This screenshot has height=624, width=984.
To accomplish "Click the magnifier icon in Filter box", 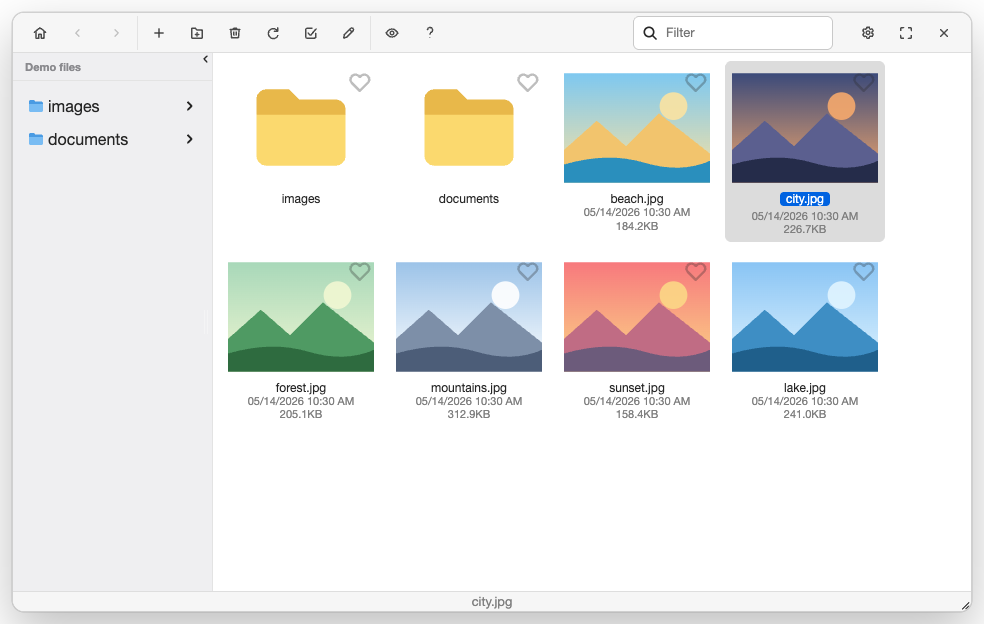I will [x=650, y=33].
